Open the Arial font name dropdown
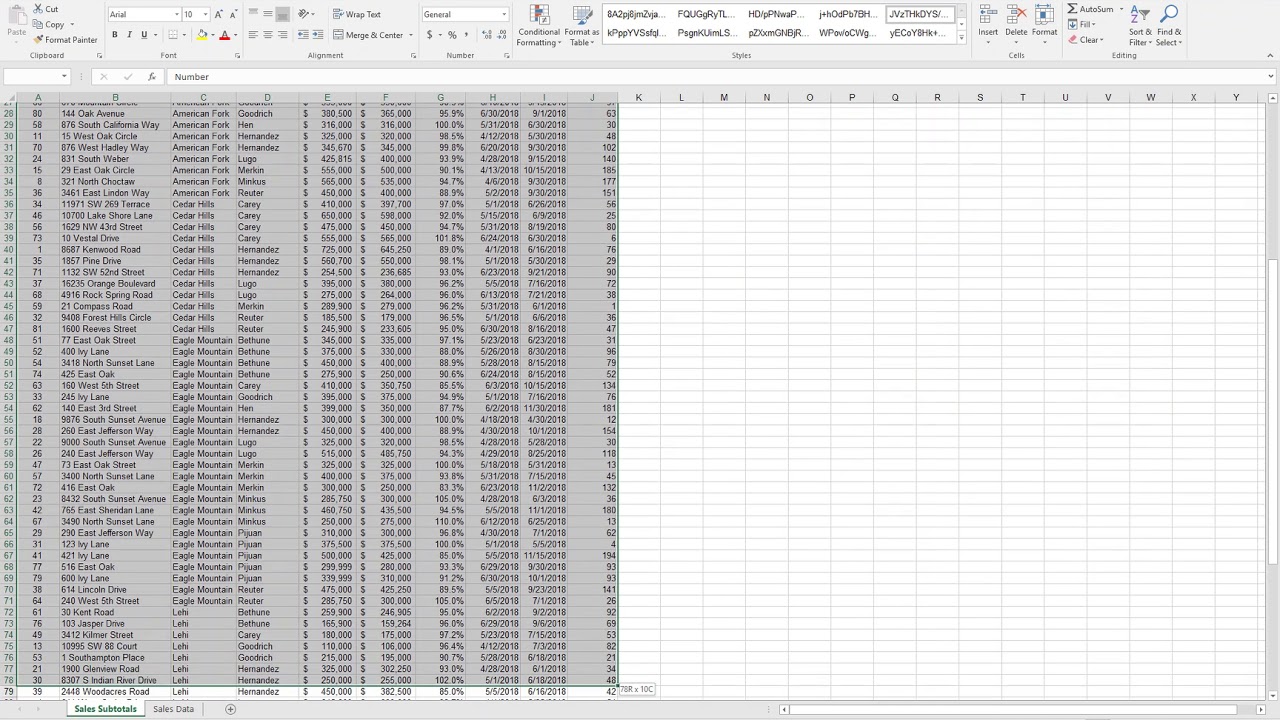Image resolution: width=1280 pixels, height=720 pixels. (176, 15)
